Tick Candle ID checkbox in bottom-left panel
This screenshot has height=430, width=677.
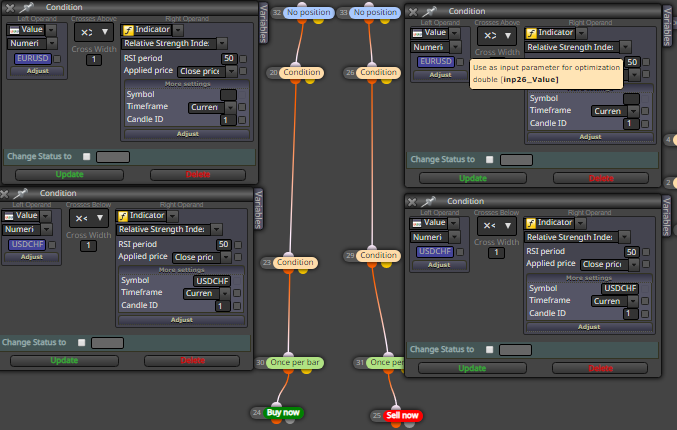point(237,306)
